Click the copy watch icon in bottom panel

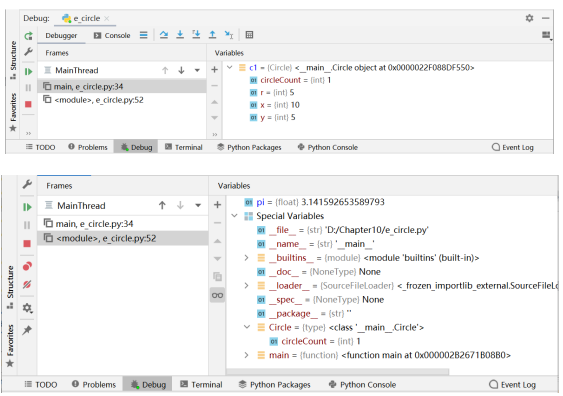[x=217, y=276]
